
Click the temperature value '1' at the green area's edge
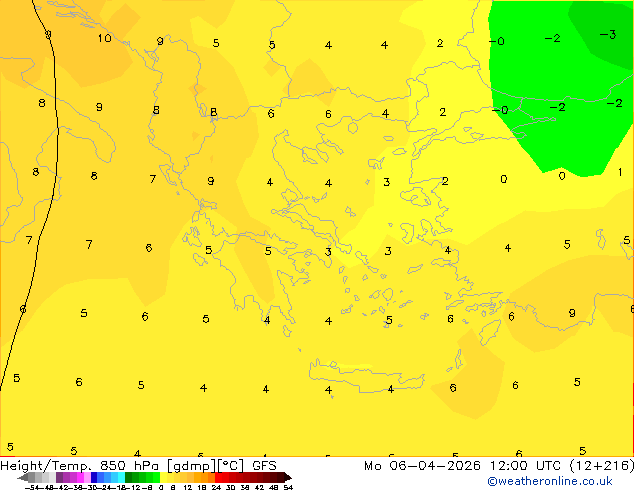pos(620,172)
